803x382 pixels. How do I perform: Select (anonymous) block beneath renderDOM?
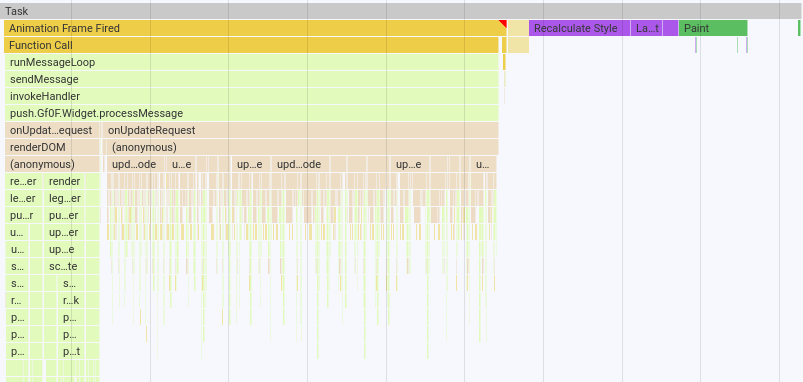(x=52, y=164)
